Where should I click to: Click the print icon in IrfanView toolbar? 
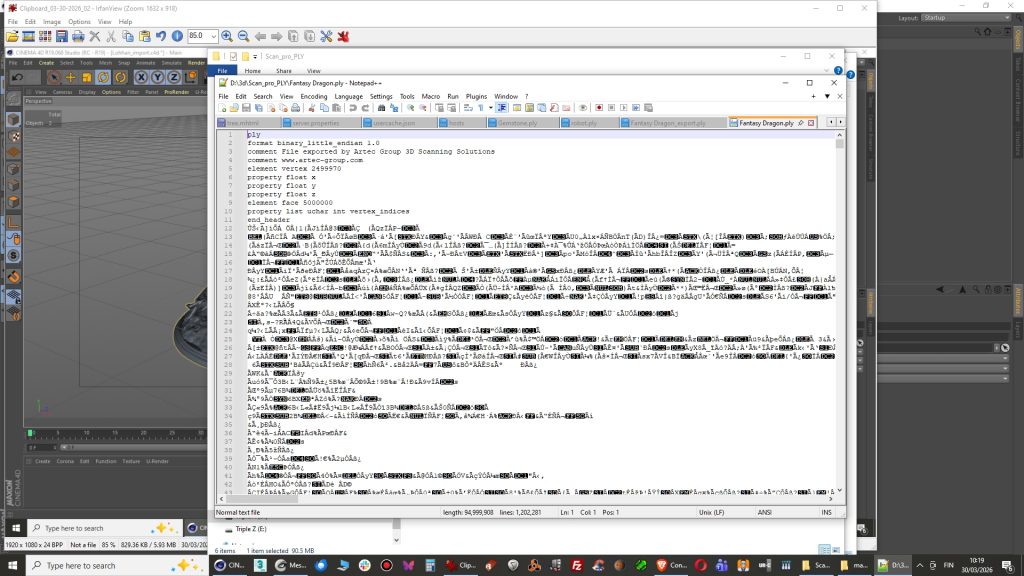click(x=79, y=35)
